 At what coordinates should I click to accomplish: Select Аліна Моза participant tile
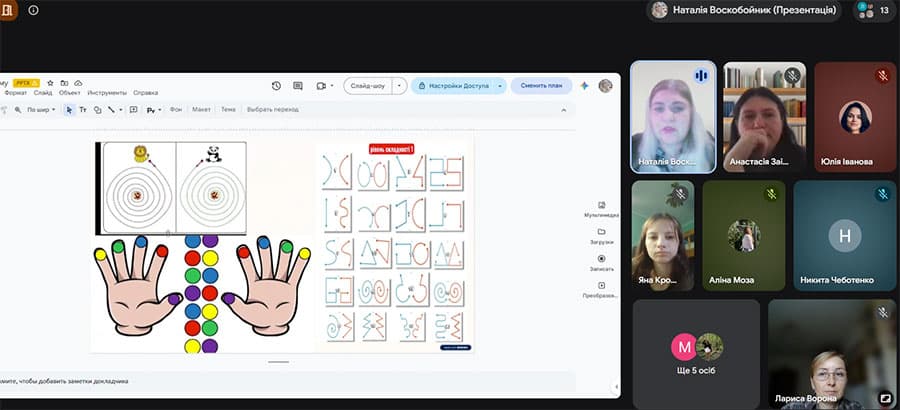click(x=744, y=235)
